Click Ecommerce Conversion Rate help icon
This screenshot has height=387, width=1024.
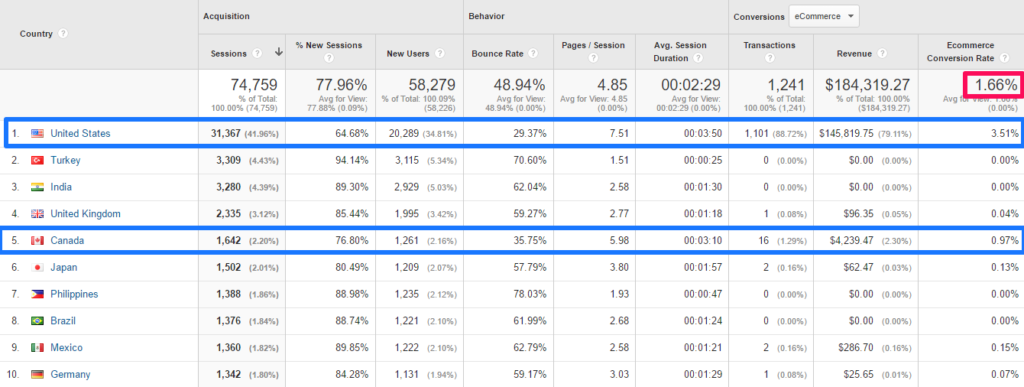(x=1003, y=58)
